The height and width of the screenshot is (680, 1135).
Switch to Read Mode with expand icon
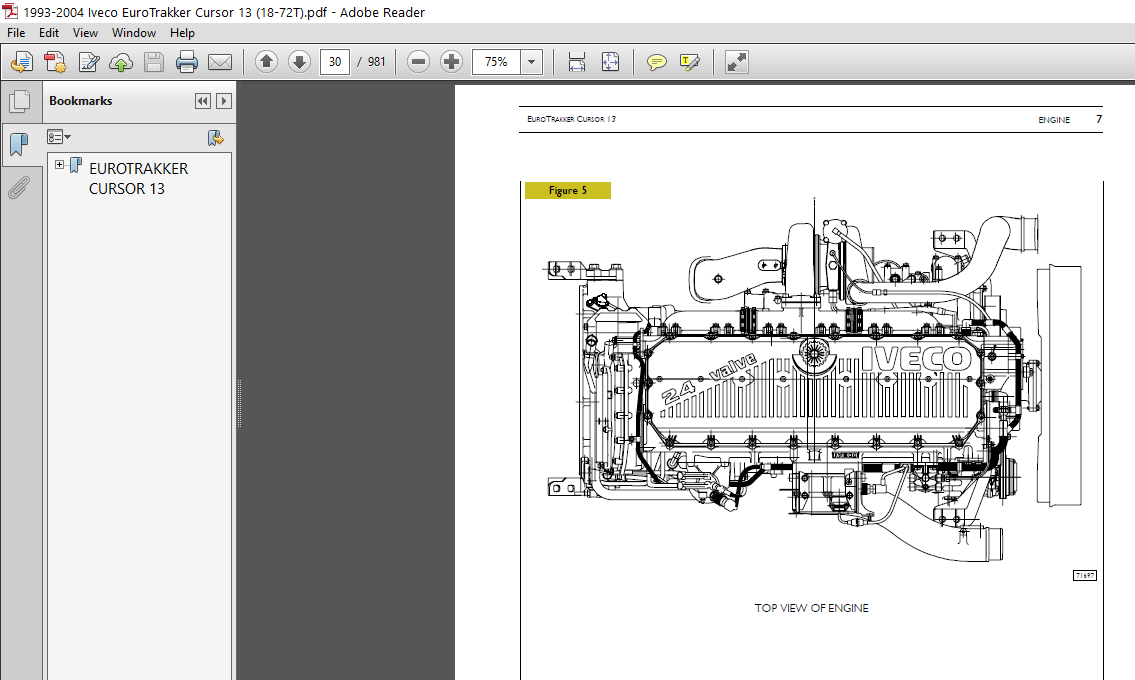coord(736,62)
